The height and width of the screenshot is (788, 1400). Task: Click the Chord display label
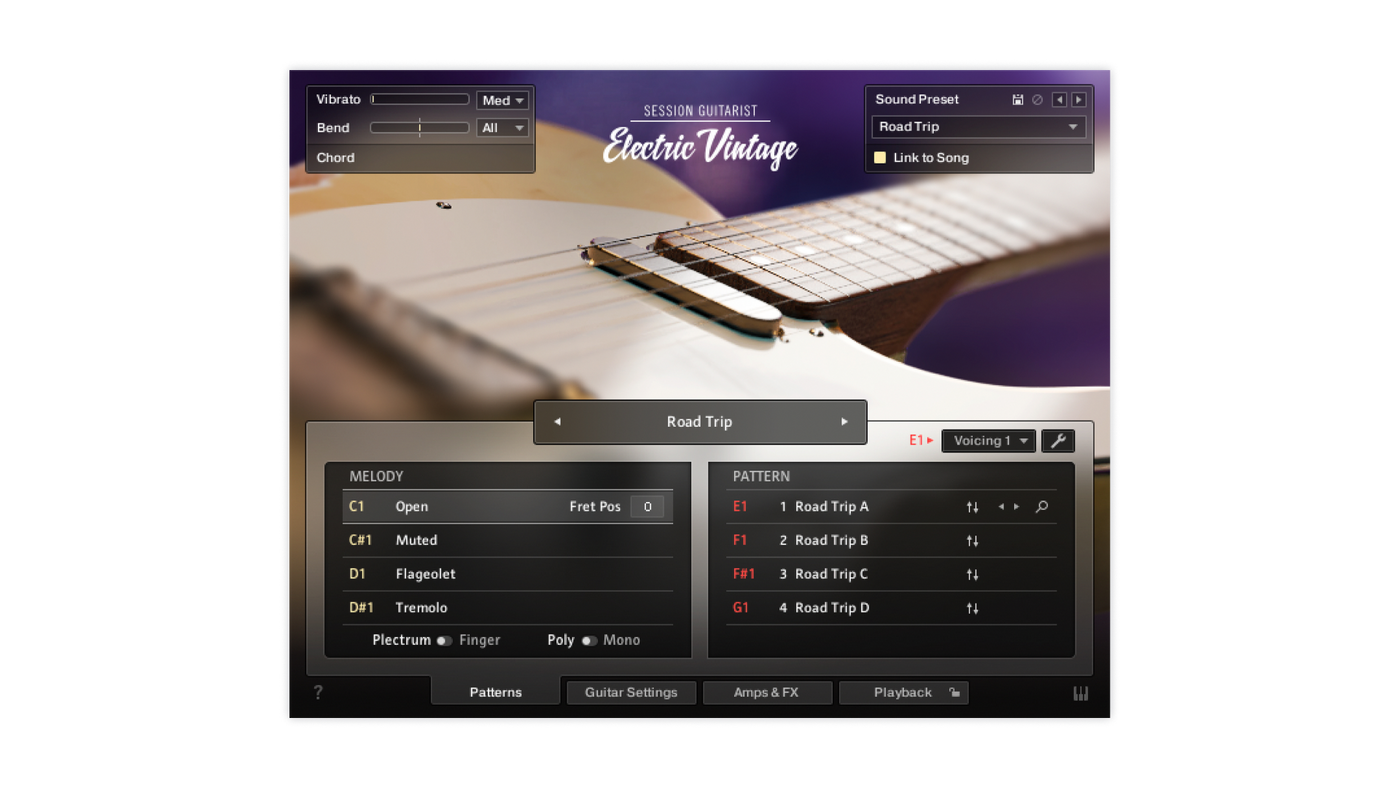click(x=336, y=158)
